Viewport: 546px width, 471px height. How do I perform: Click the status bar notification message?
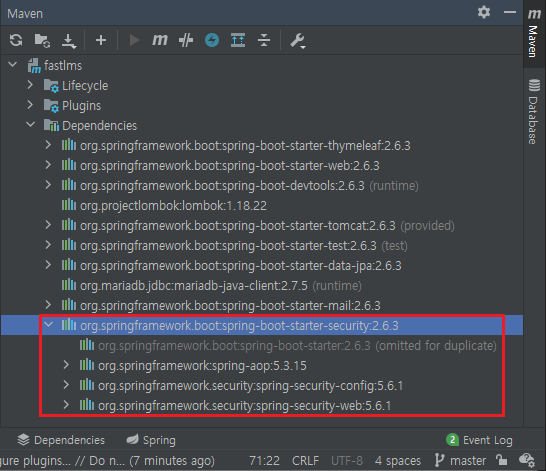click(x=107, y=461)
